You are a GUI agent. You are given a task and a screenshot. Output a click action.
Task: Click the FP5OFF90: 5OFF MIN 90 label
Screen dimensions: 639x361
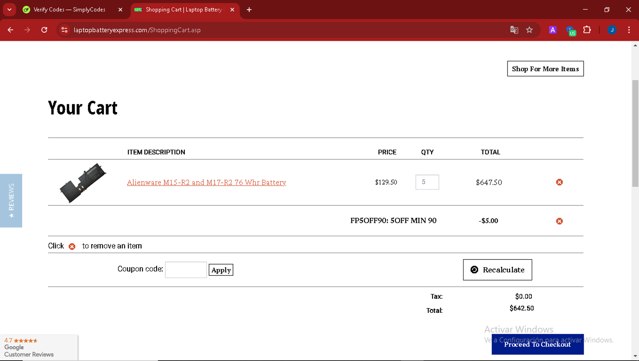pyautogui.click(x=393, y=220)
